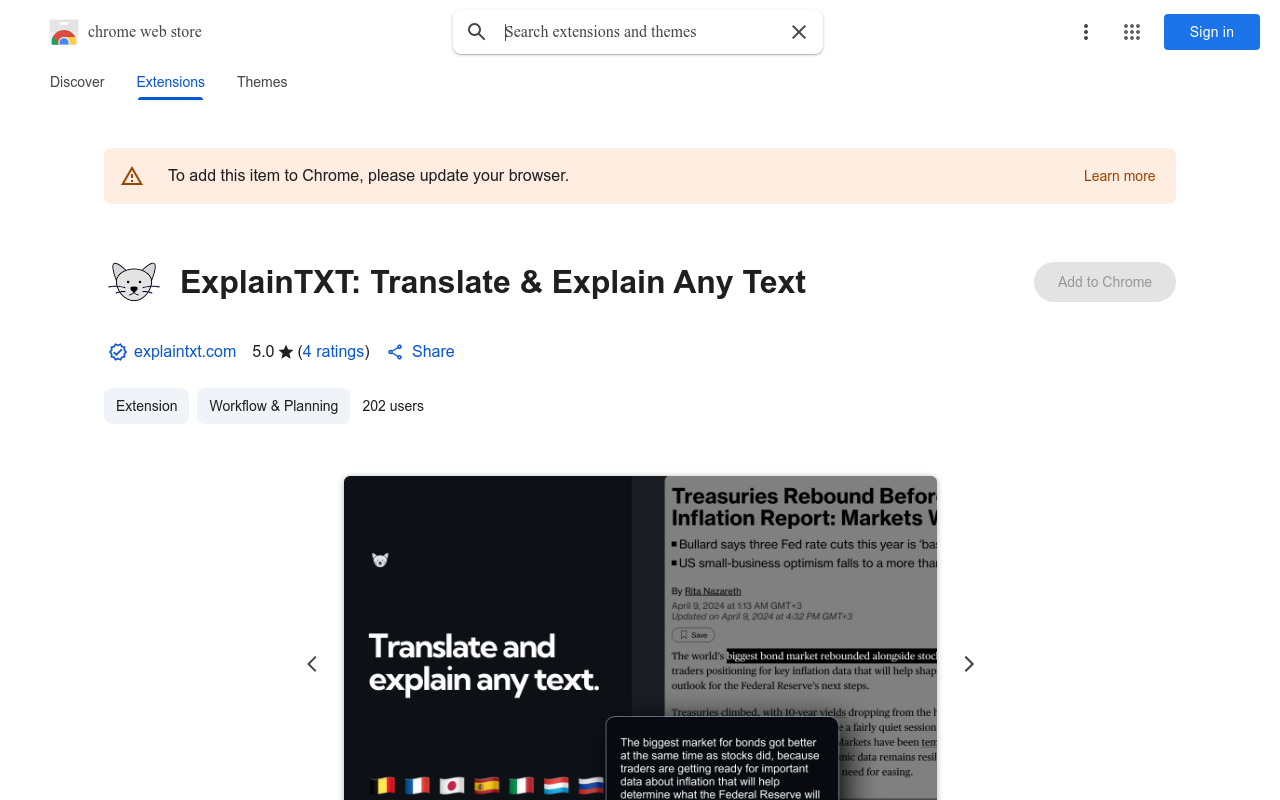
Task: Show previous screenshot with left arrow
Action: 312,664
